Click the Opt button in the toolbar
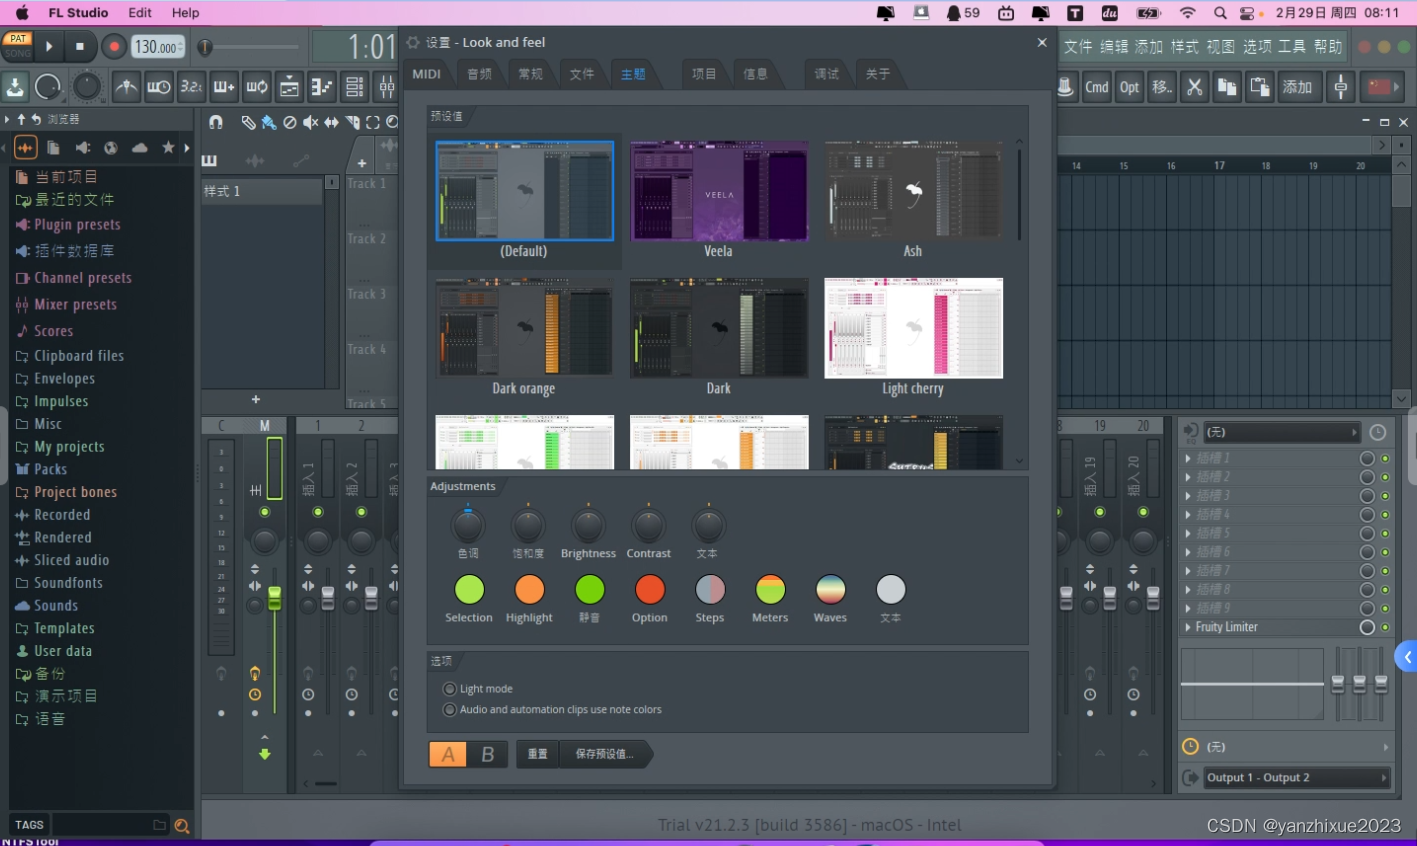Image resolution: width=1417 pixels, height=846 pixels. click(1129, 87)
